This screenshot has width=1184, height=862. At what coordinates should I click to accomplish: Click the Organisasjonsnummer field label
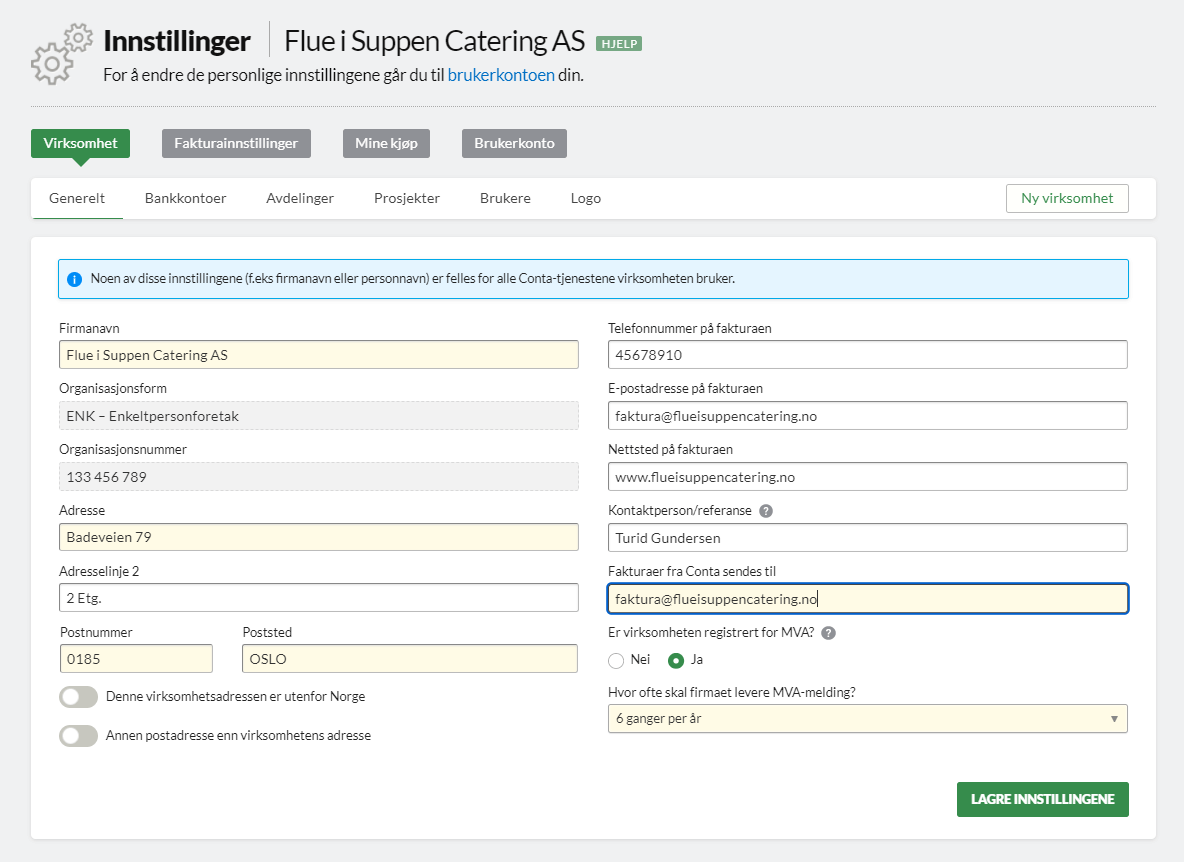pyautogui.click(x=123, y=450)
